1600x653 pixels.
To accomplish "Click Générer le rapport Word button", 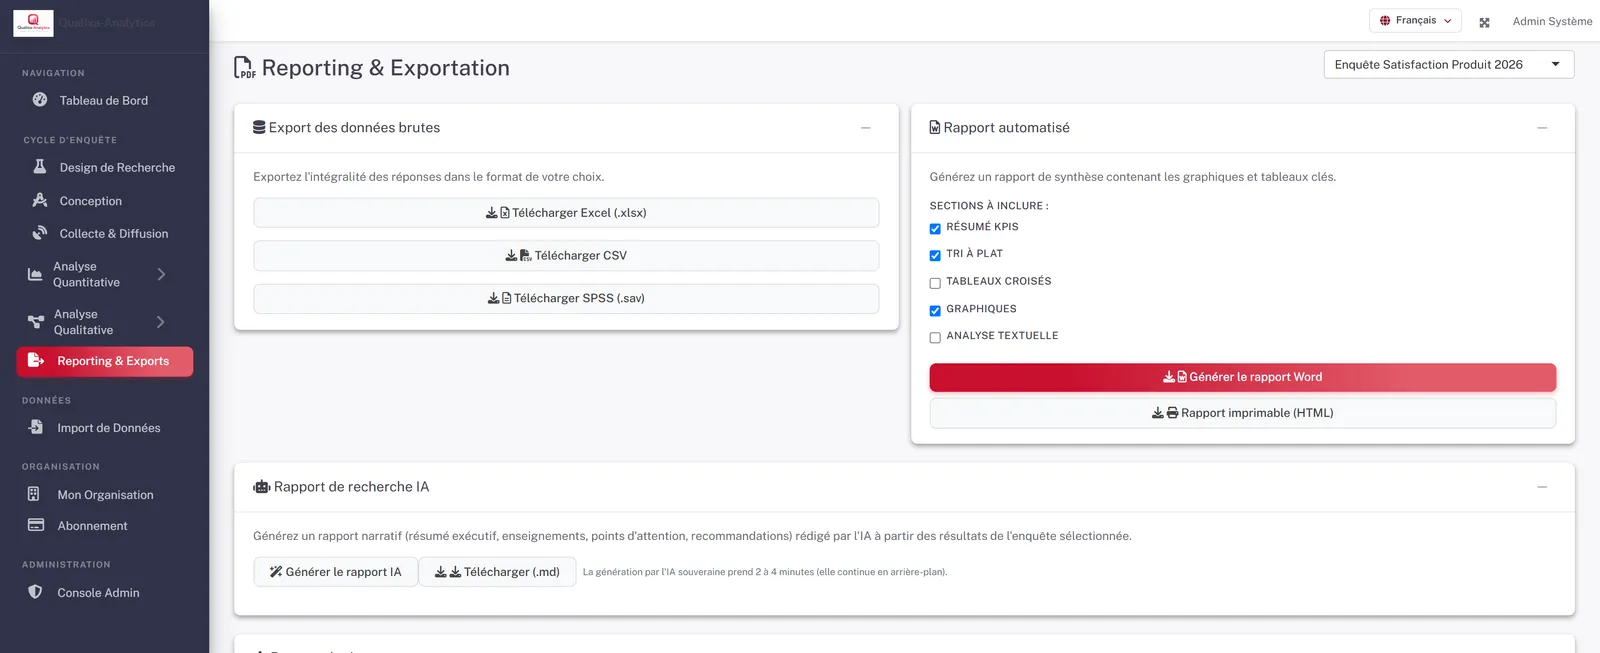I will coord(1242,377).
